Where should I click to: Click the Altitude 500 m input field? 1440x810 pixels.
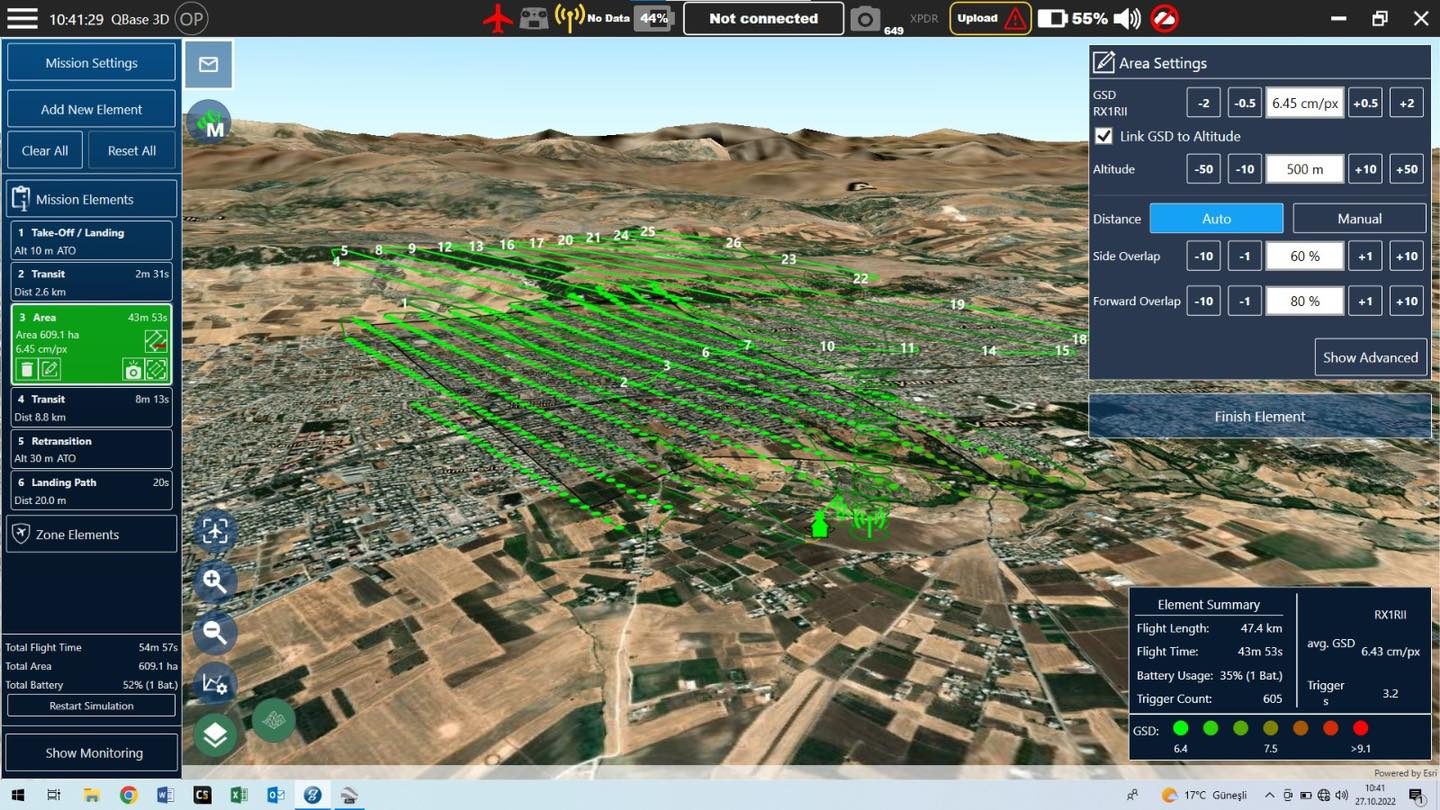(1304, 169)
